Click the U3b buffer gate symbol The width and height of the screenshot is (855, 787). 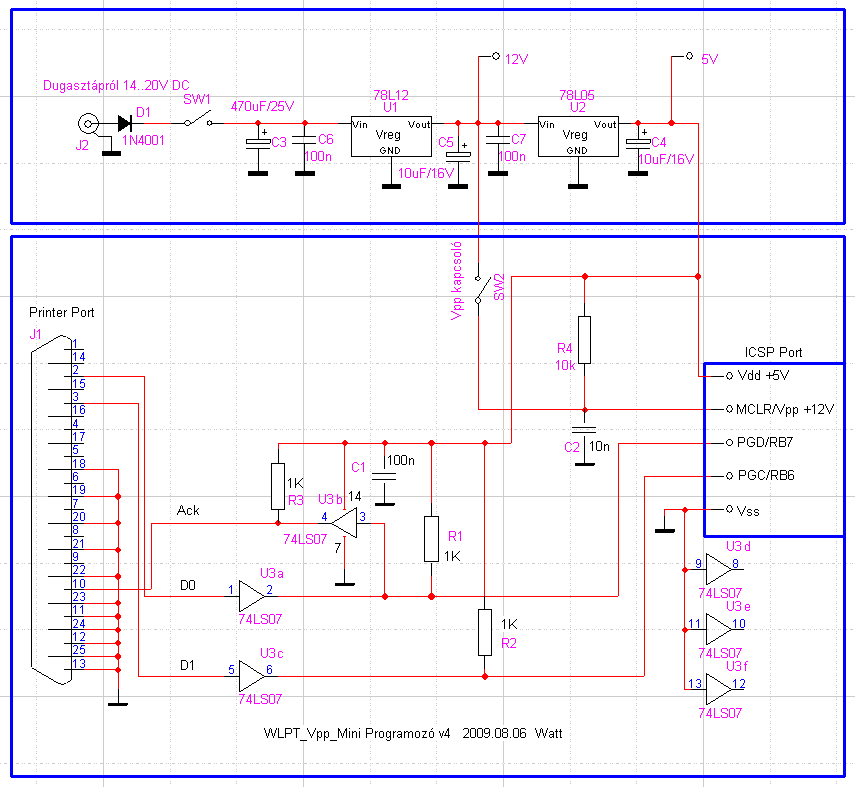[345, 524]
